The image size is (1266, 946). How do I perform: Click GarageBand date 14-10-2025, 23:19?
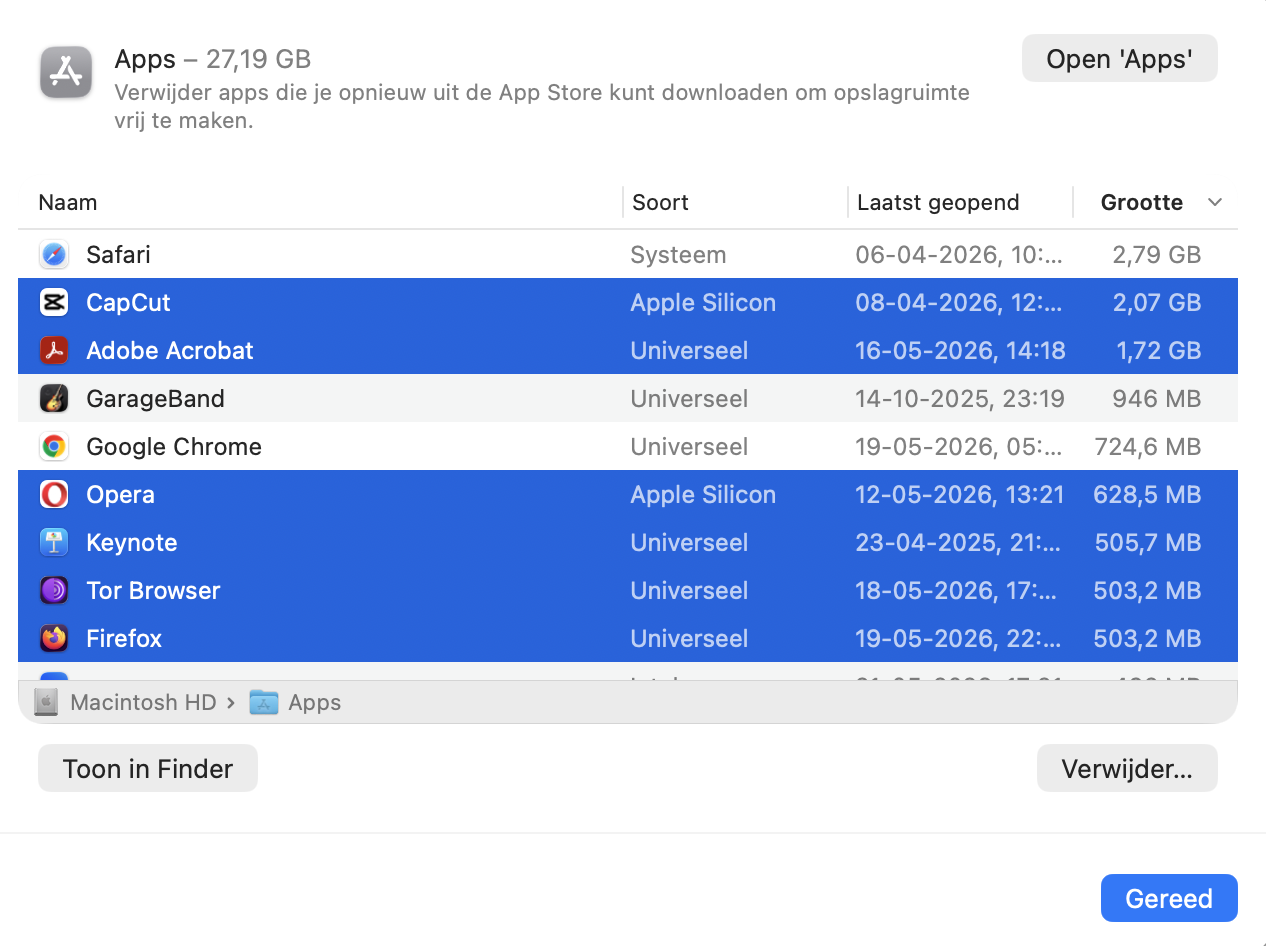pos(960,398)
